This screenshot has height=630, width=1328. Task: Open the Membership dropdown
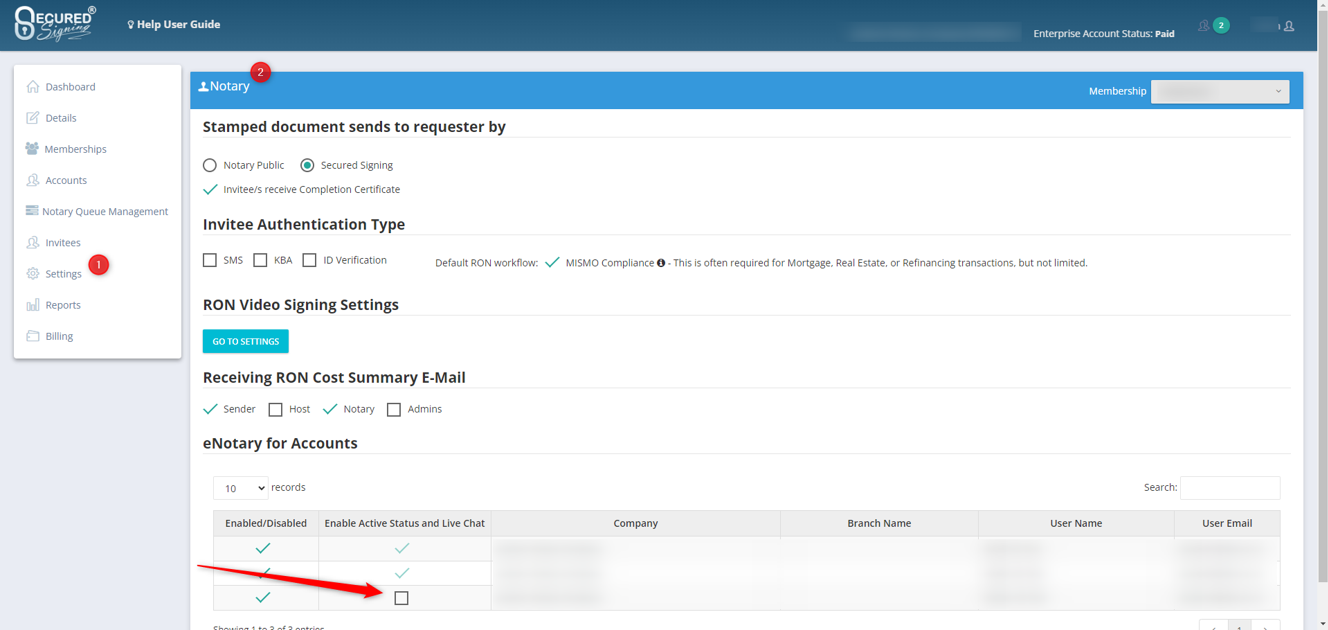(x=1219, y=91)
